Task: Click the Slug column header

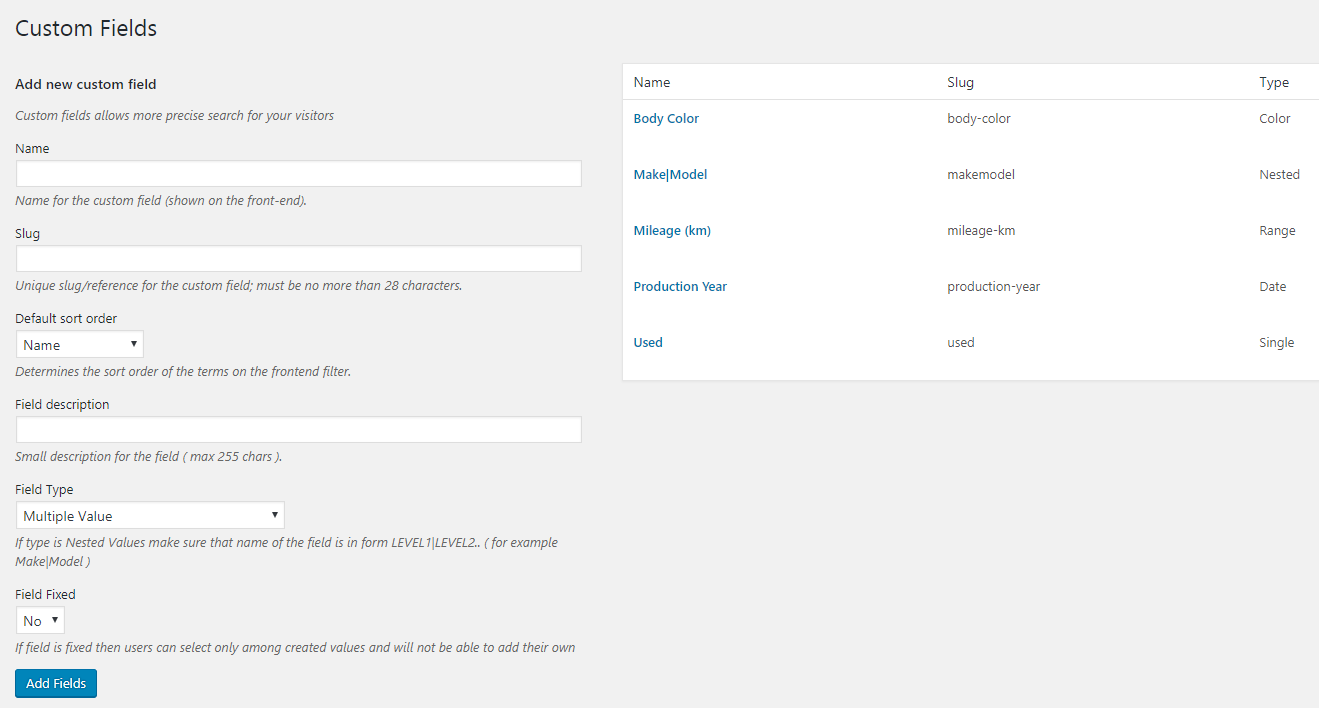Action: (x=960, y=83)
